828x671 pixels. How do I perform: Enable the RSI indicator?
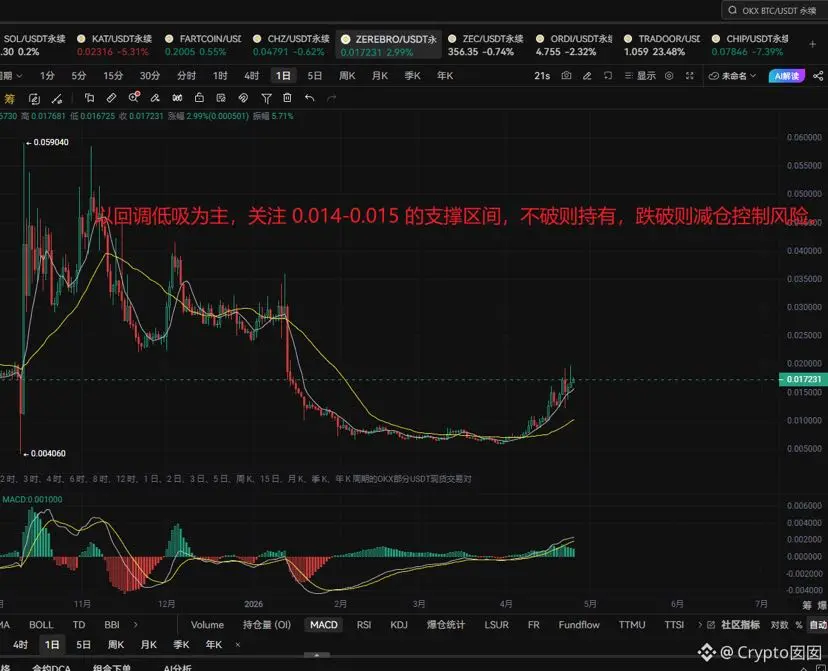click(x=364, y=625)
